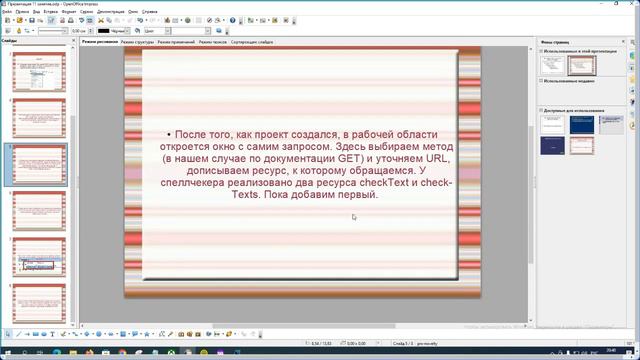Collapse the 'Доступные для использования' section

coord(541,110)
